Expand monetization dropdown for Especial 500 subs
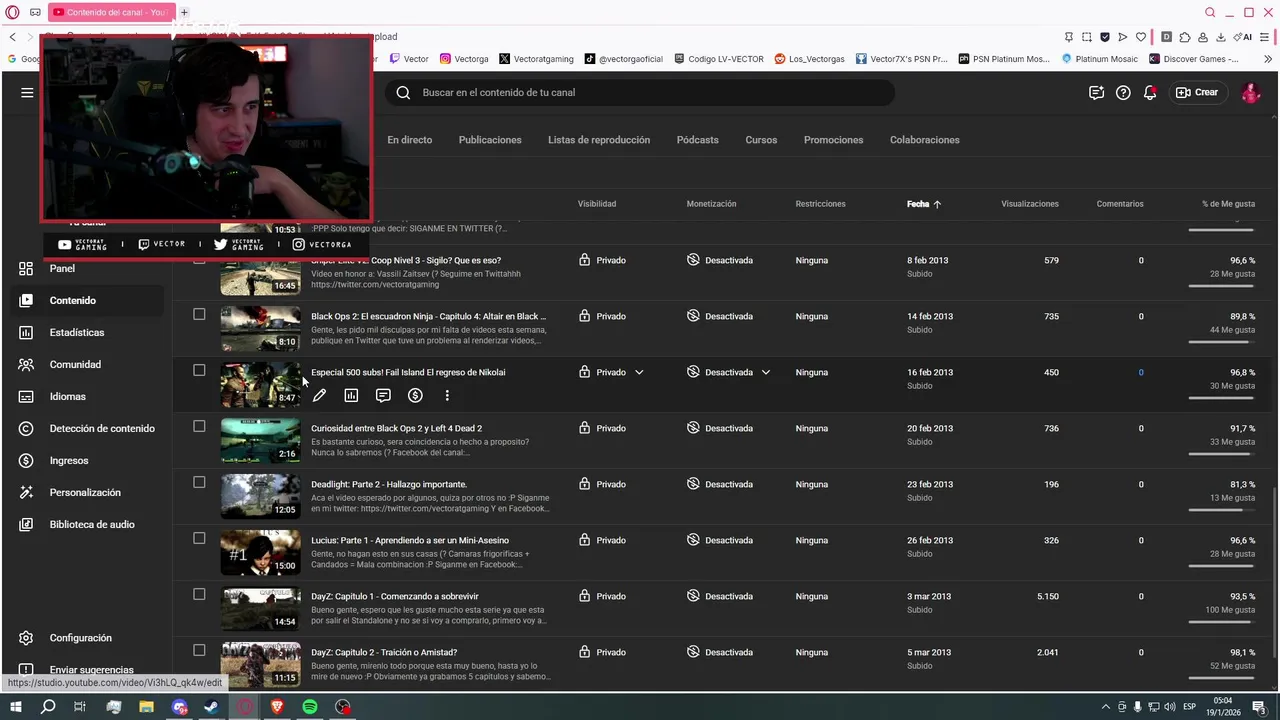This screenshot has height=720, width=1280. [x=765, y=372]
